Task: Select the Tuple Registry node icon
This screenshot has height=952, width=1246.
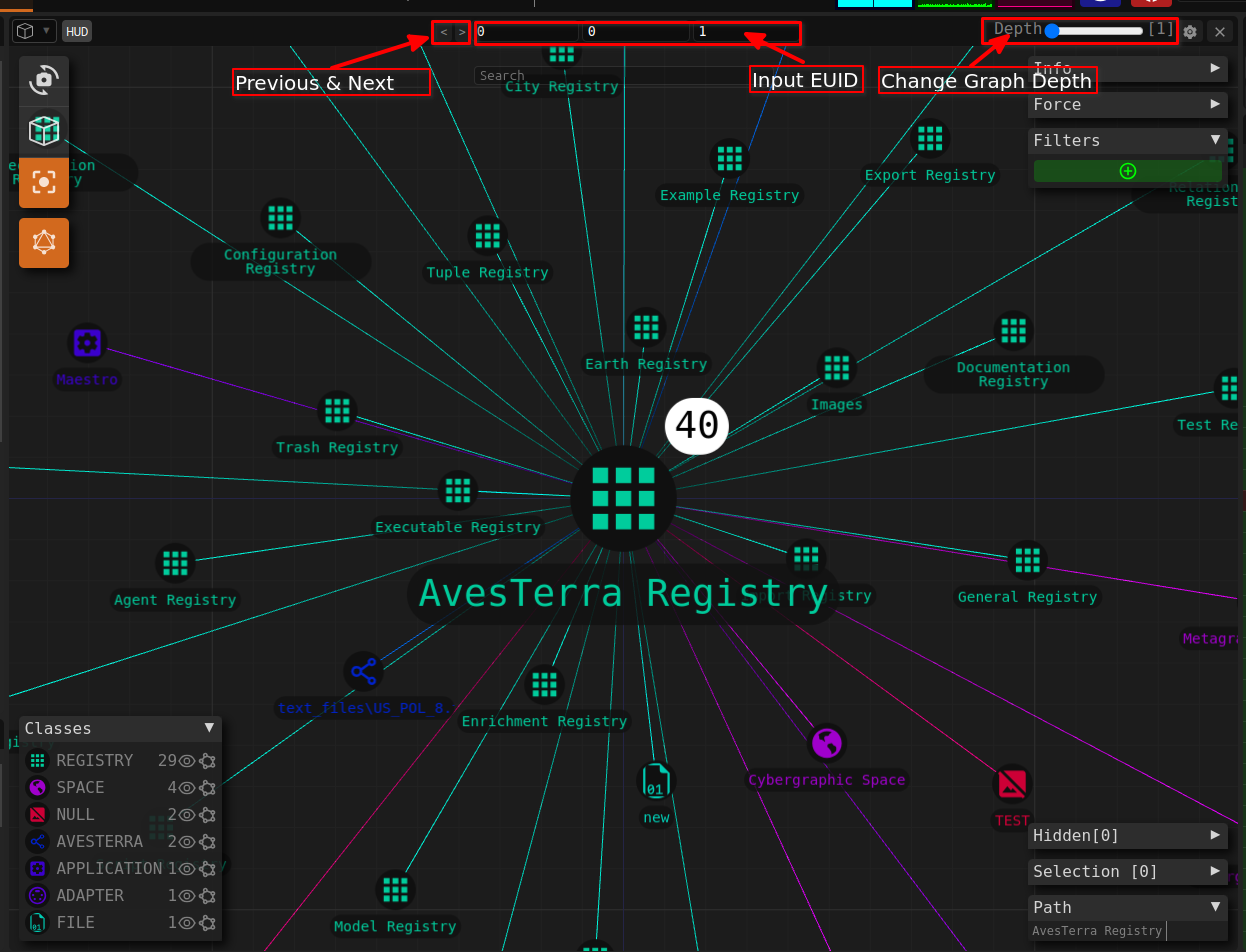Action: click(x=487, y=235)
